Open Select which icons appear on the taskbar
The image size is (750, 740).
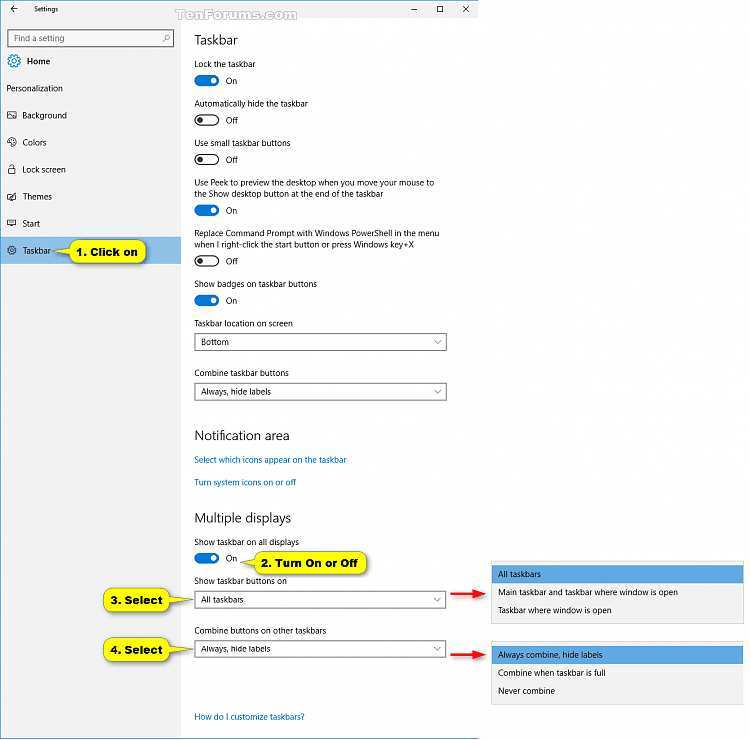pos(270,460)
